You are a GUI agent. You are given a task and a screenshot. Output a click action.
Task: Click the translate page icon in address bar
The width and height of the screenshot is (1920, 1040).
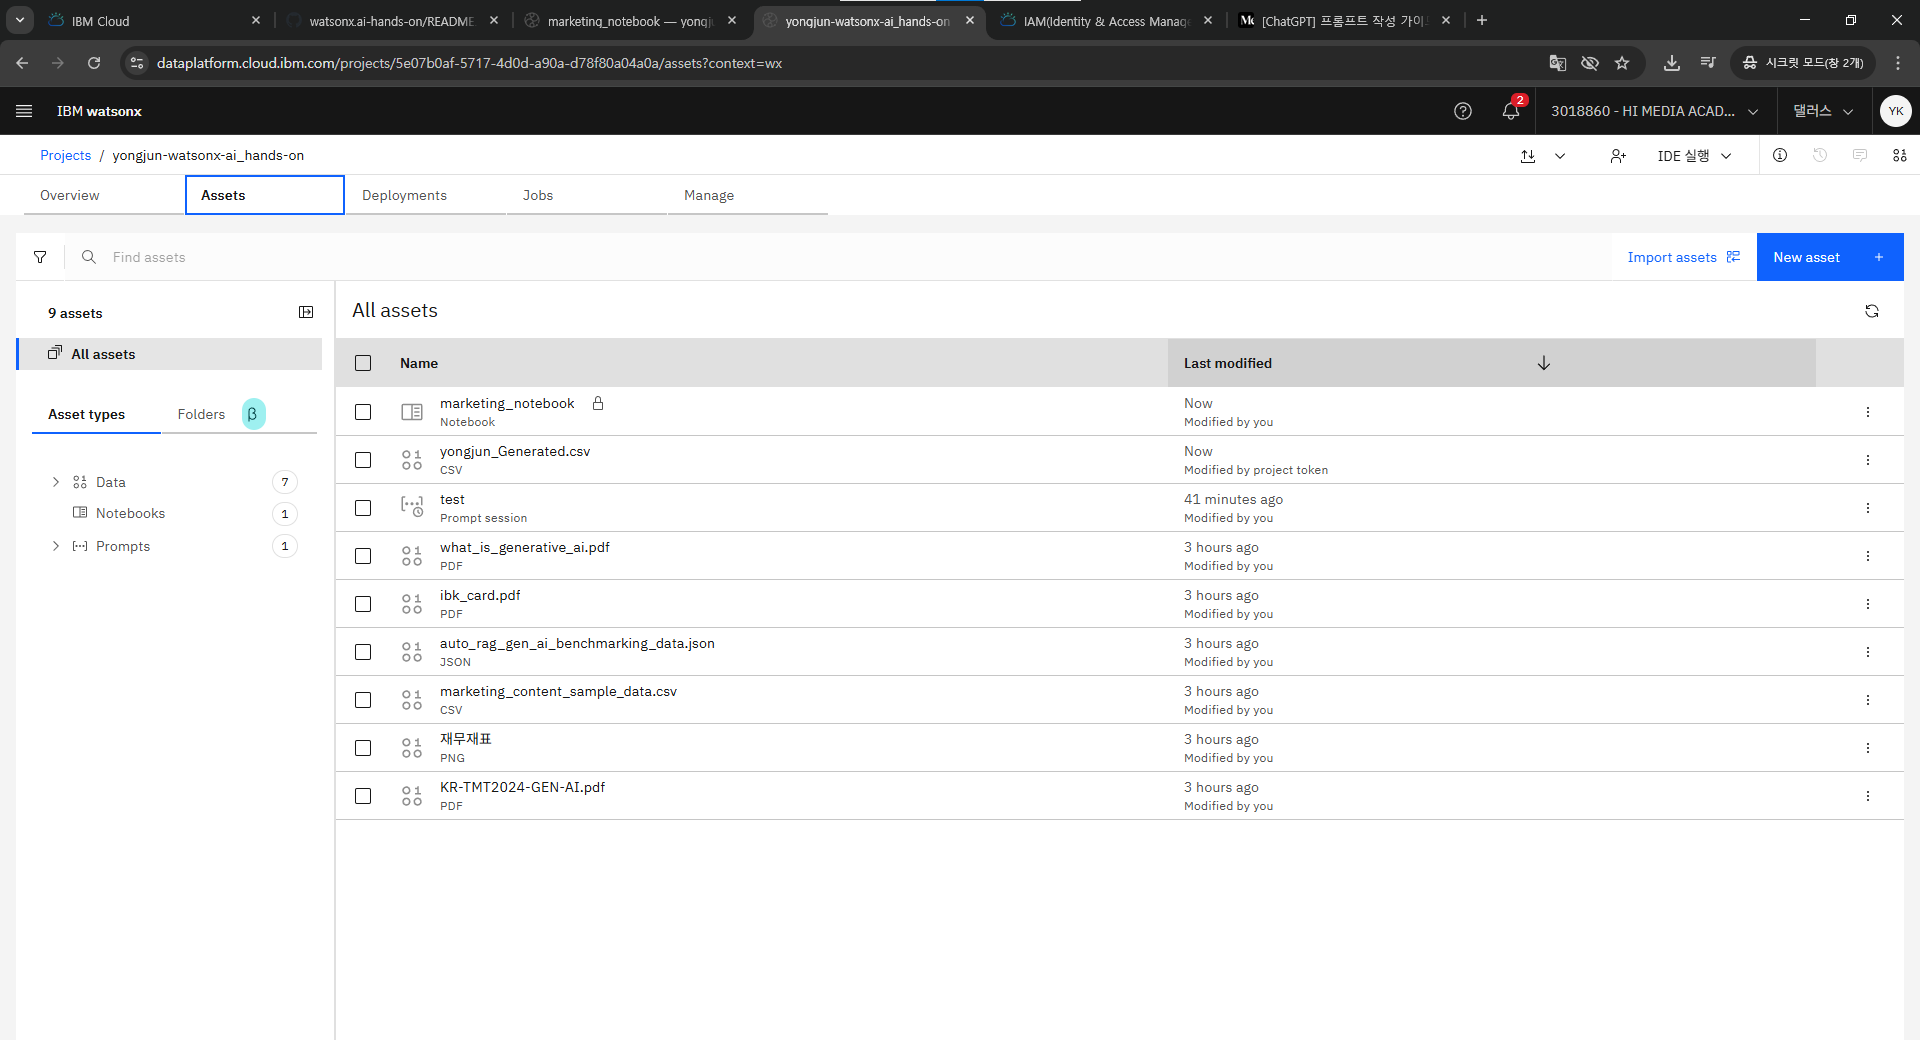click(x=1557, y=63)
